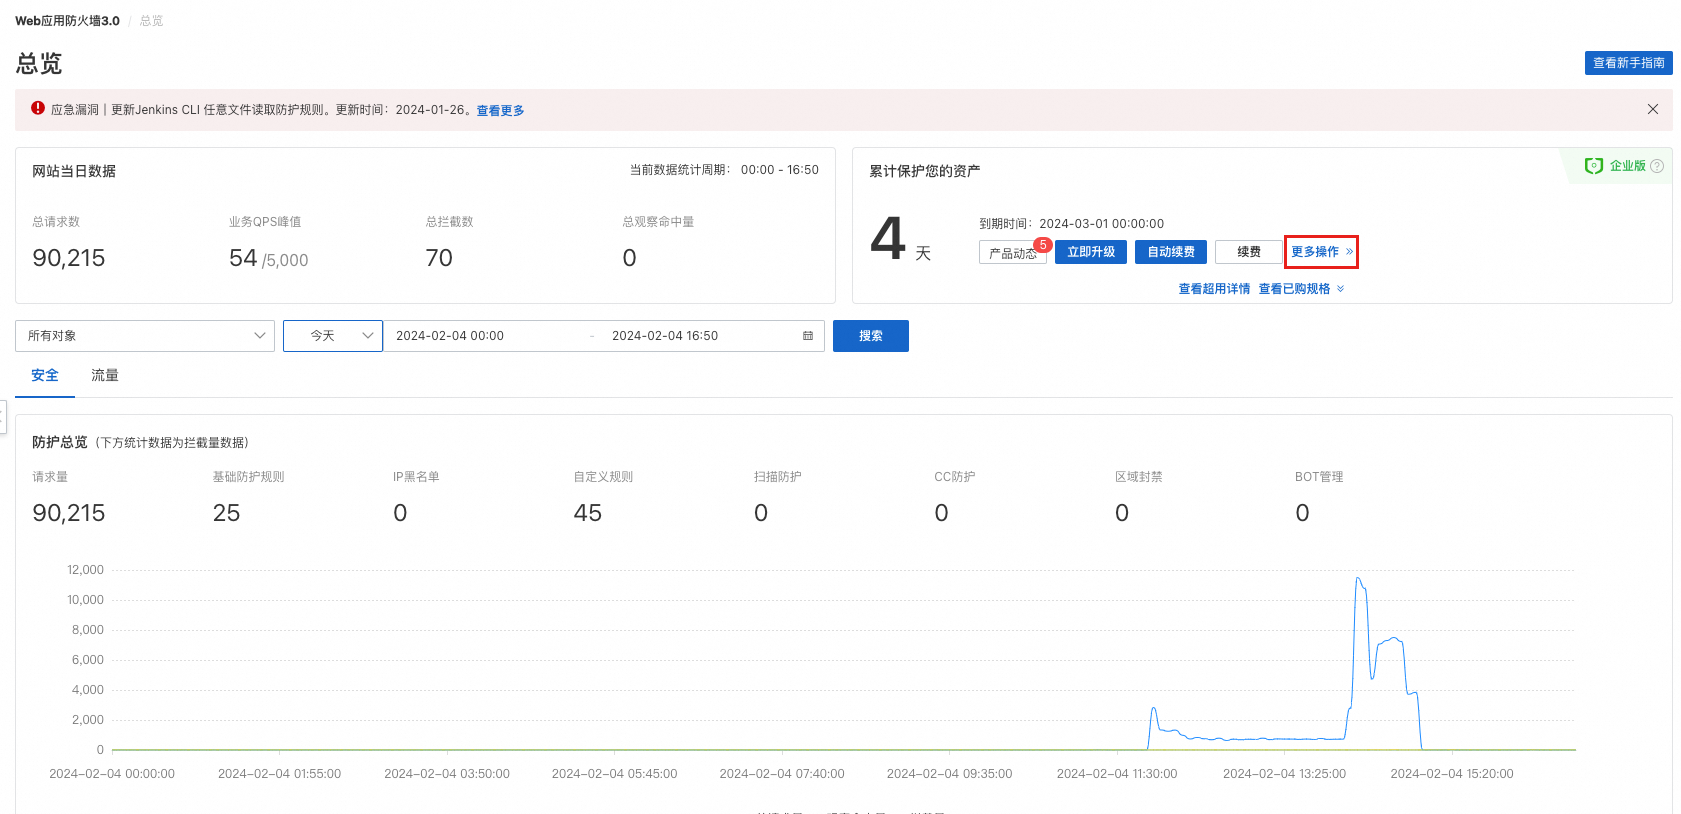Click the 当前数据统计周期 00:00 - 16:50 text
Viewport: 1681px width, 814px height.
tap(724, 170)
